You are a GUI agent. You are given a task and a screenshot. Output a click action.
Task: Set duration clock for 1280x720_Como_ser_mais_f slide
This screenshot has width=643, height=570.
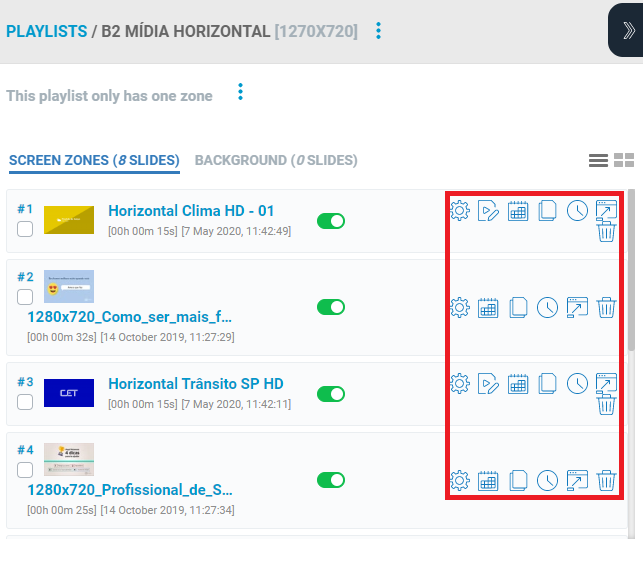coord(547,308)
